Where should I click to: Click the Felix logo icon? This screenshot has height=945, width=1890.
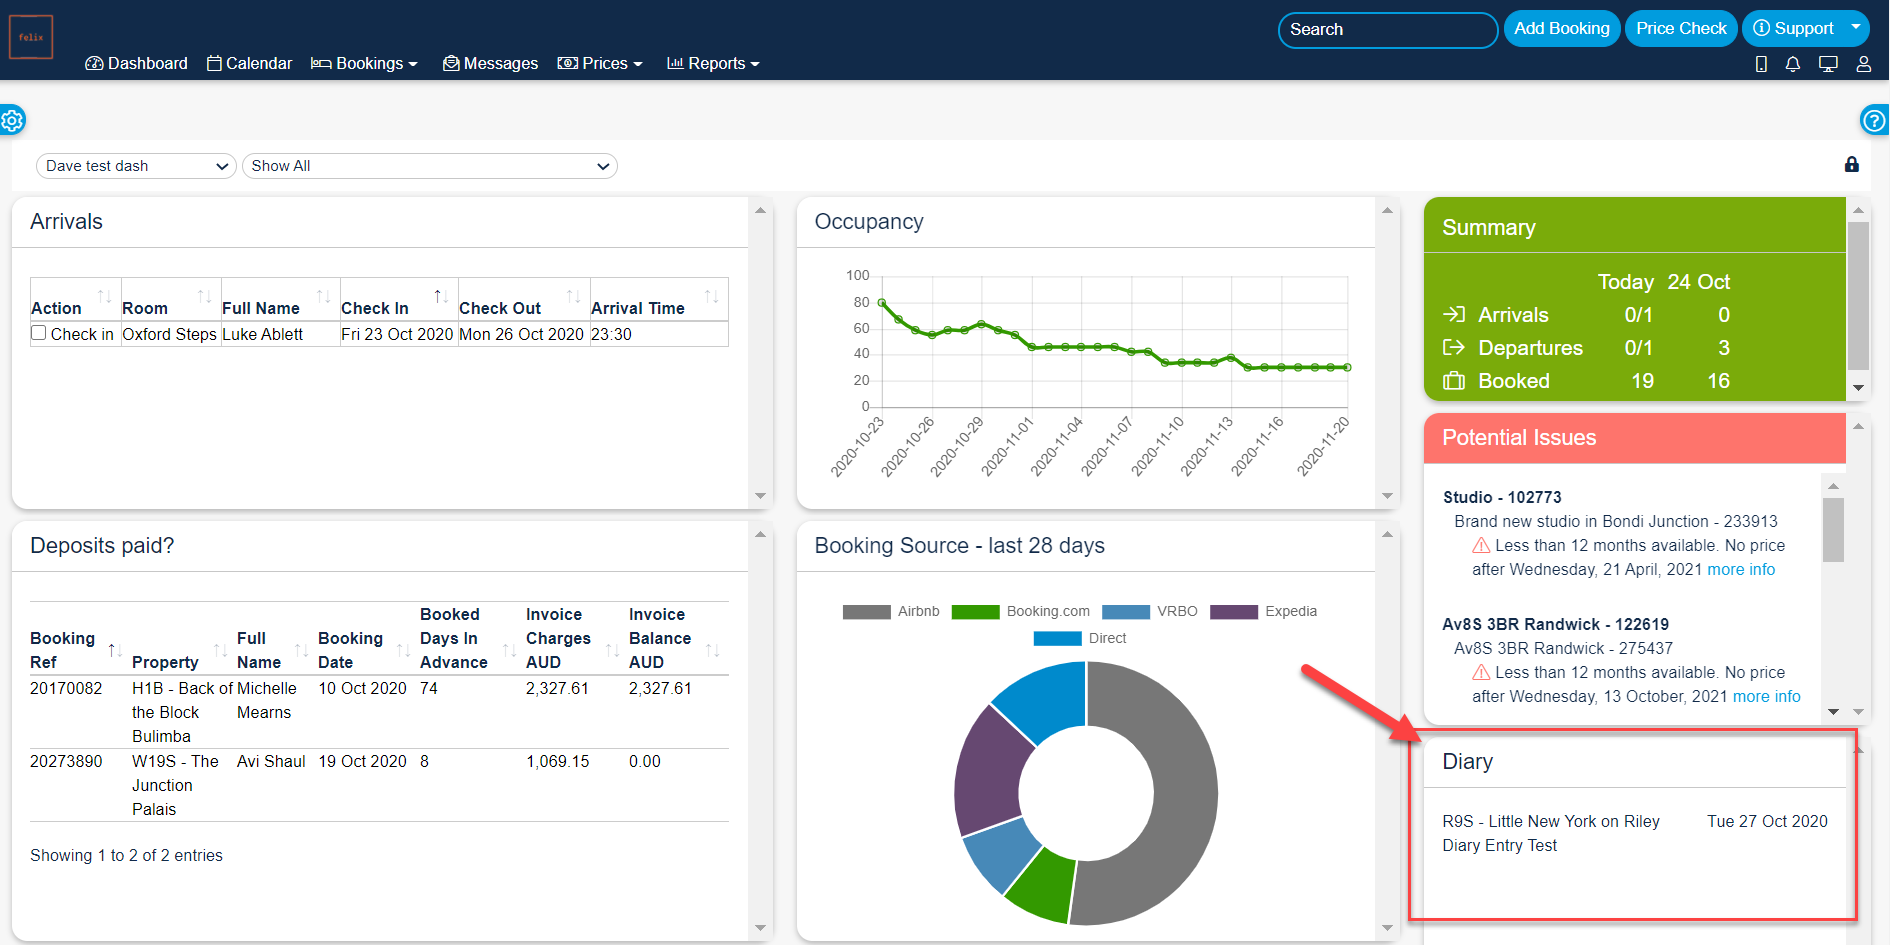point(31,37)
